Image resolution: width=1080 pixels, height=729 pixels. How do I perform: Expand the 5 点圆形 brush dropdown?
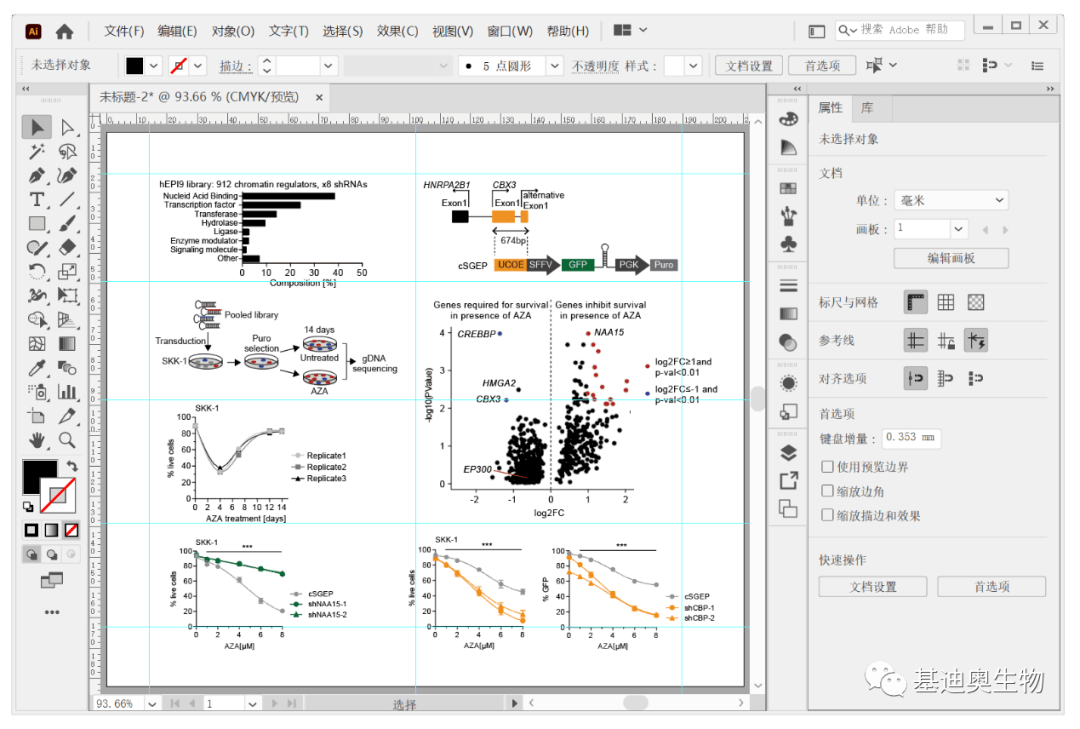[554, 66]
